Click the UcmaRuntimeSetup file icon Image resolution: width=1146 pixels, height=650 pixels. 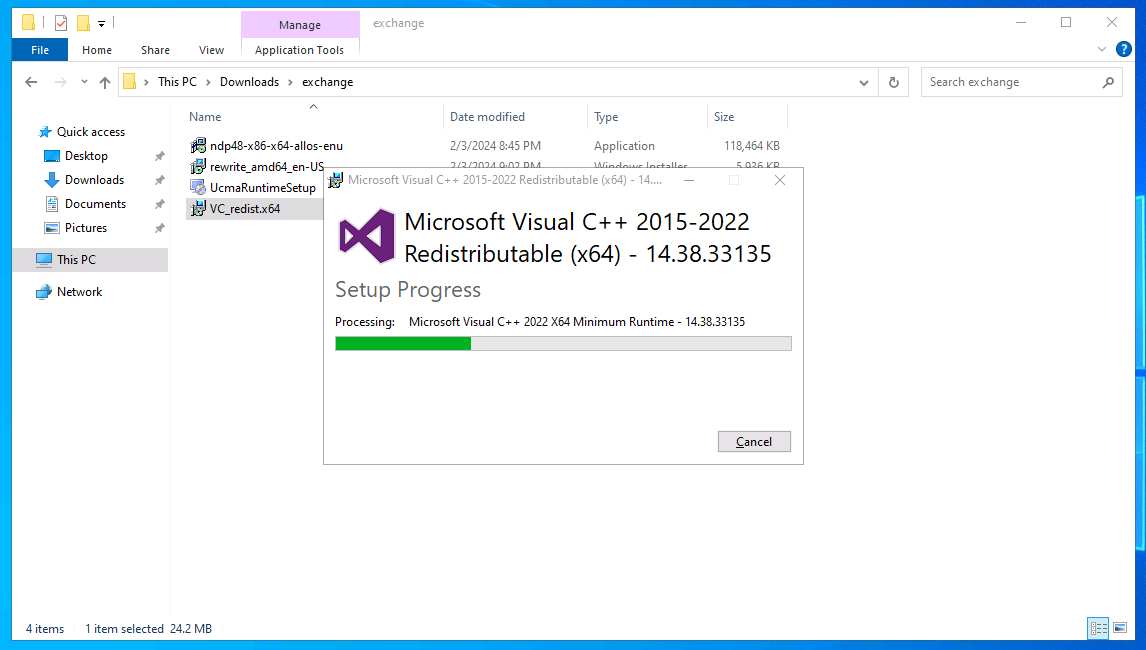[x=198, y=188]
